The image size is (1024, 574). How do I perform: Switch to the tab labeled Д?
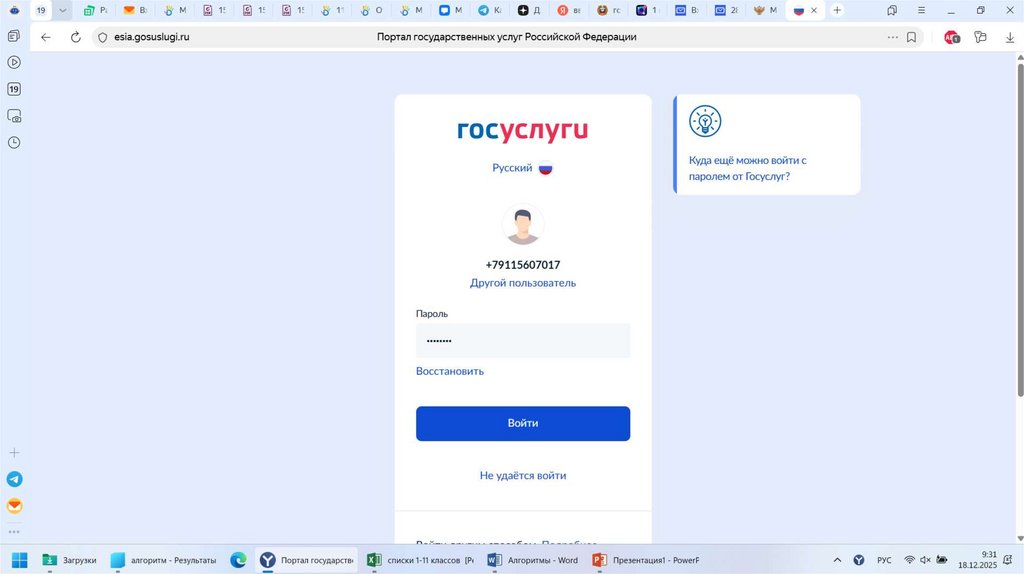(x=529, y=10)
